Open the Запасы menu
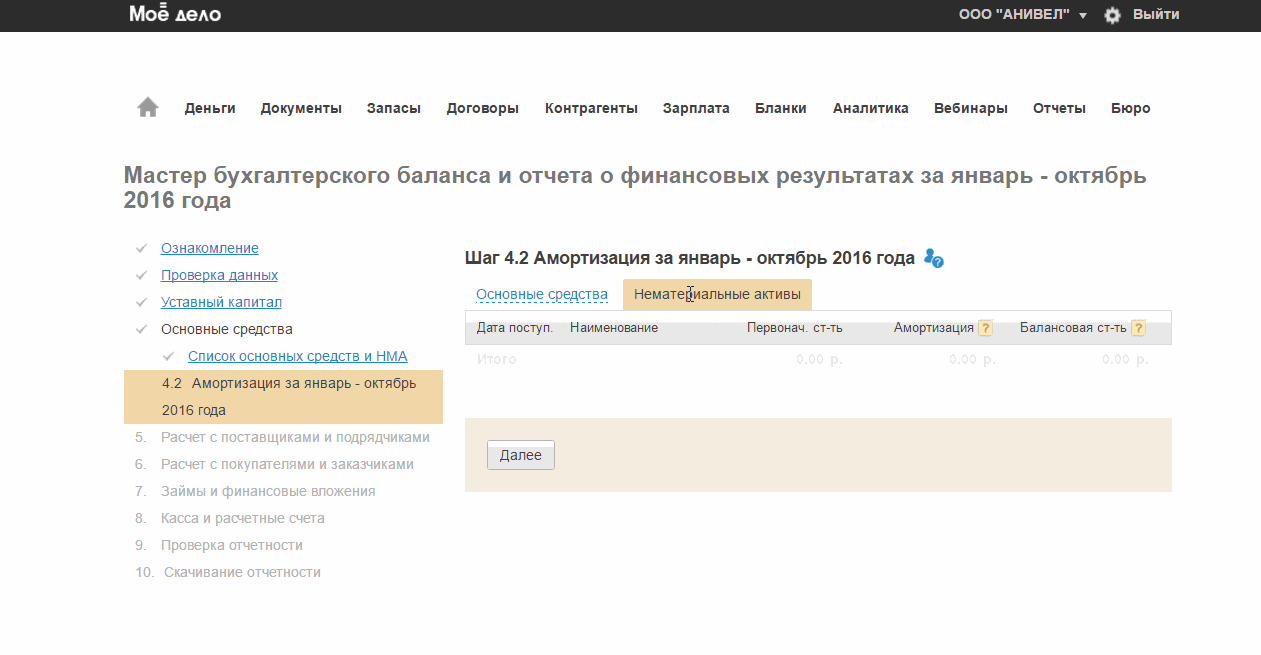This screenshot has width=1261, height=655. (394, 108)
